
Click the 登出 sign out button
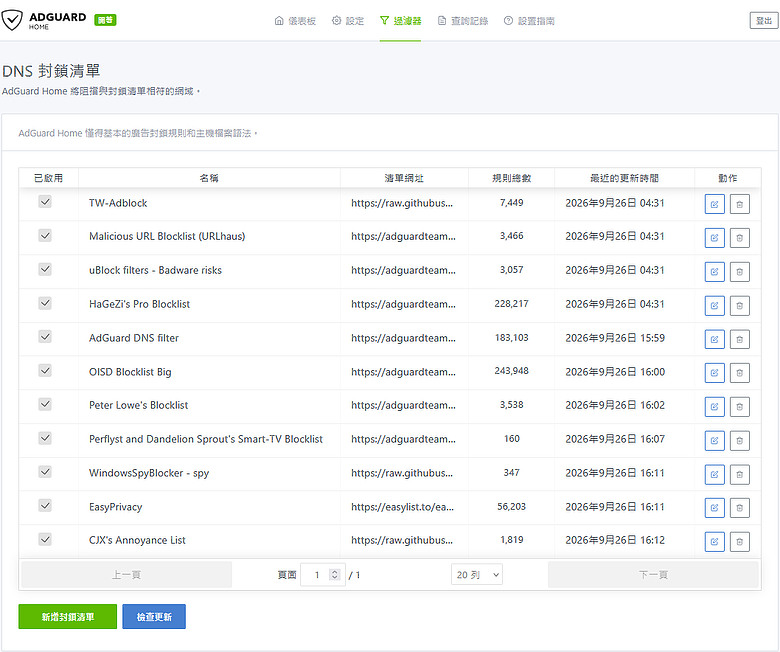click(764, 20)
